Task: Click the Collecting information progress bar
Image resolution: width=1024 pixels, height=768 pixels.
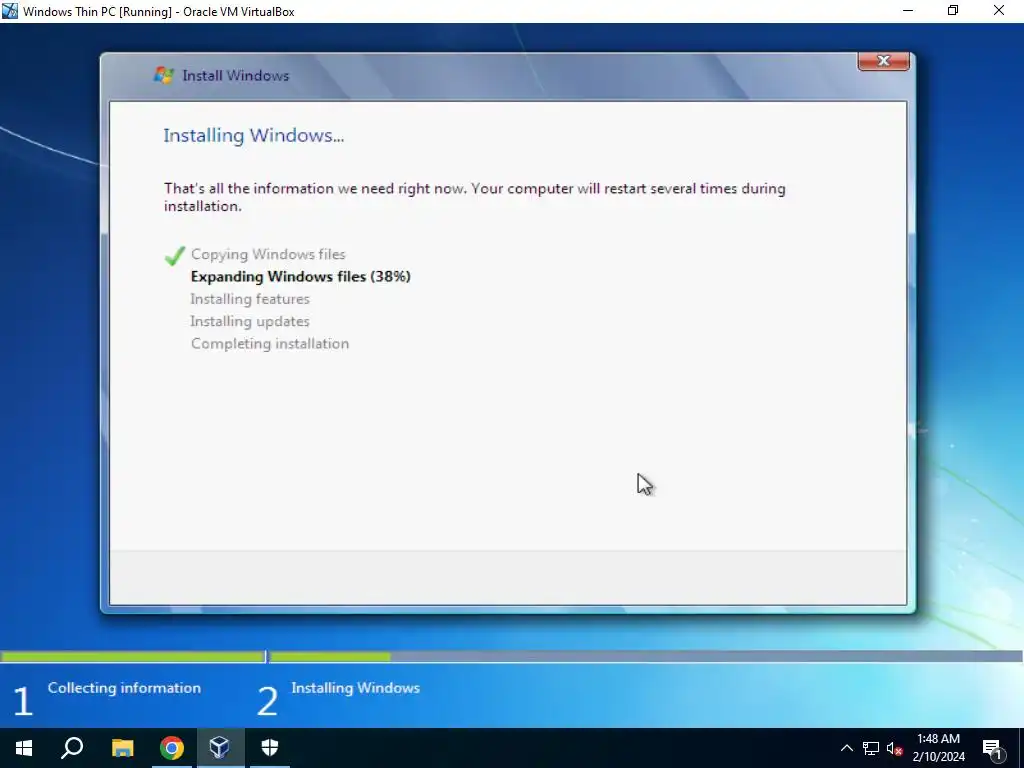Action: coord(132,656)
